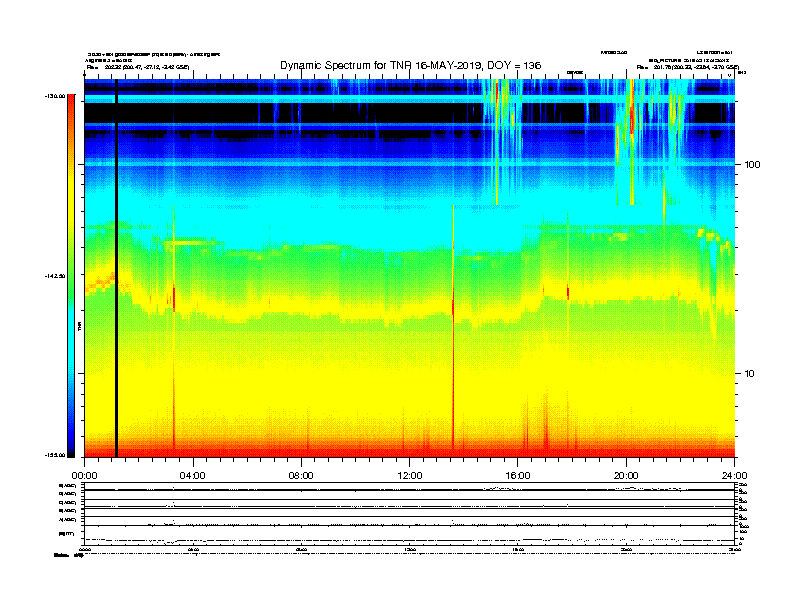Click the "16:00" time axis label
This screenshot has width=792, height=612.
pyautogui.click(x=518, y=476)
